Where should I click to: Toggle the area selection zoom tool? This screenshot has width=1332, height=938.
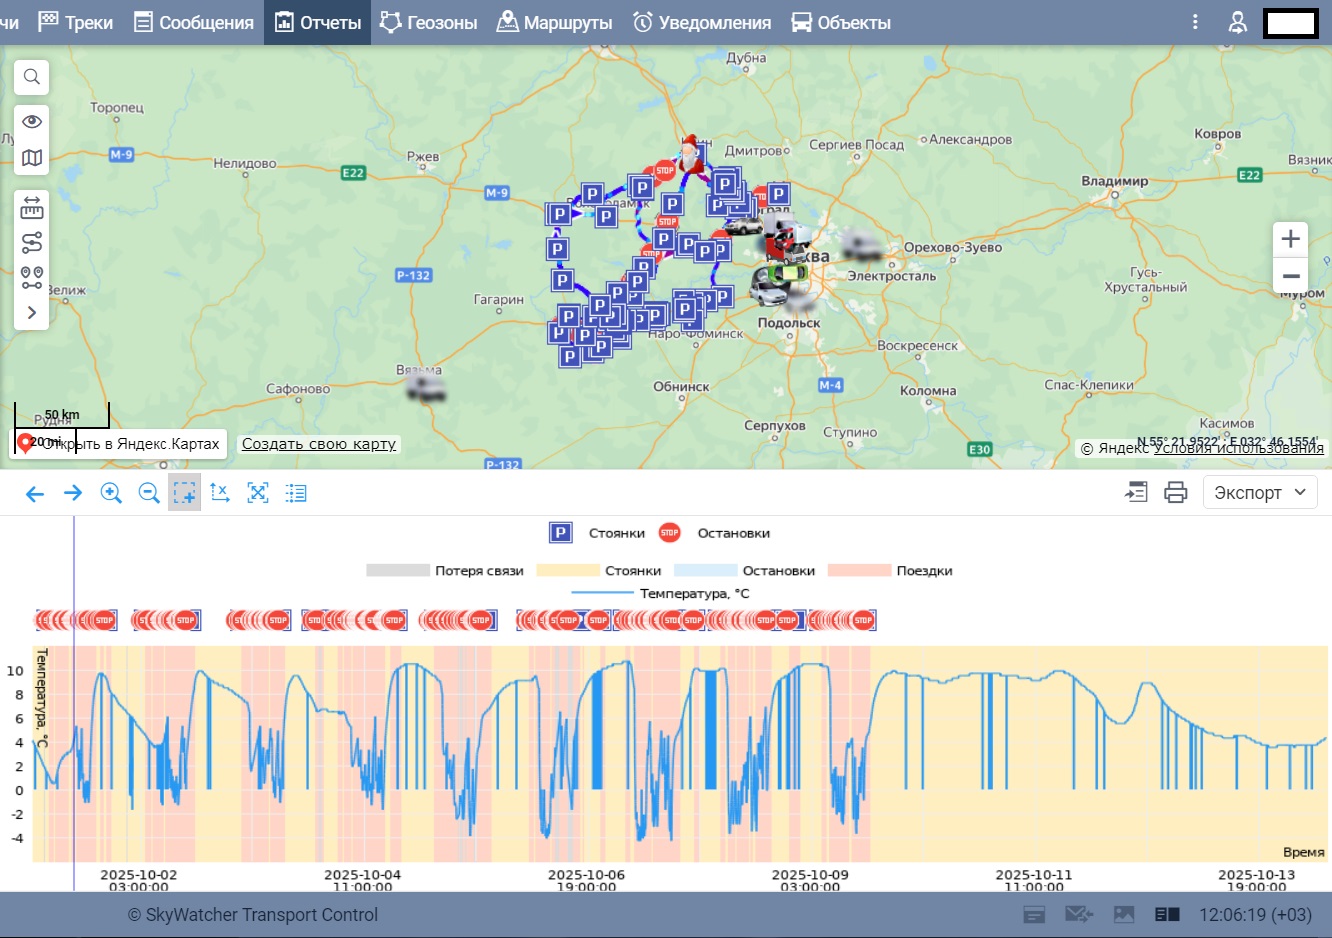pos(184,493)
